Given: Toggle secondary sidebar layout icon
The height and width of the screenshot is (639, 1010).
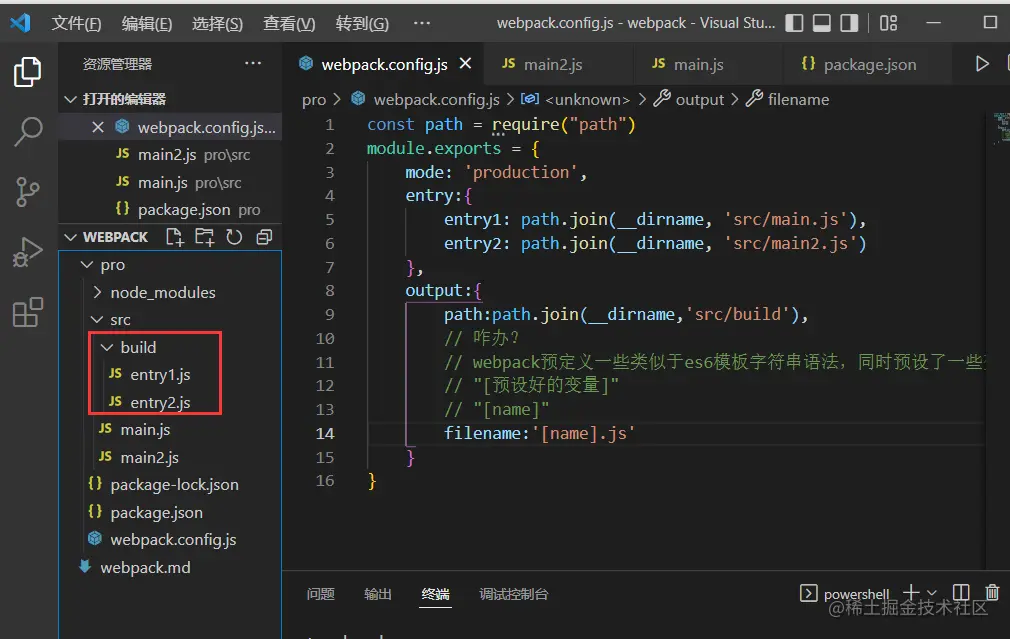Looking at the screenshot, I should [x=849, y=23].
